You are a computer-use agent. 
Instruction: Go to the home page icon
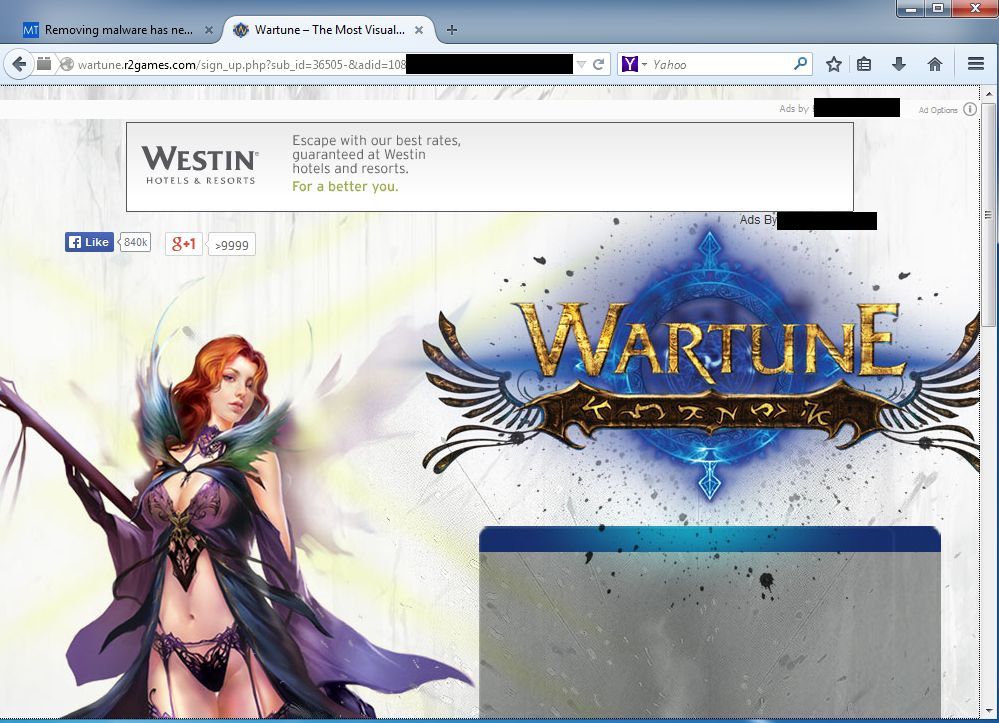935,64
